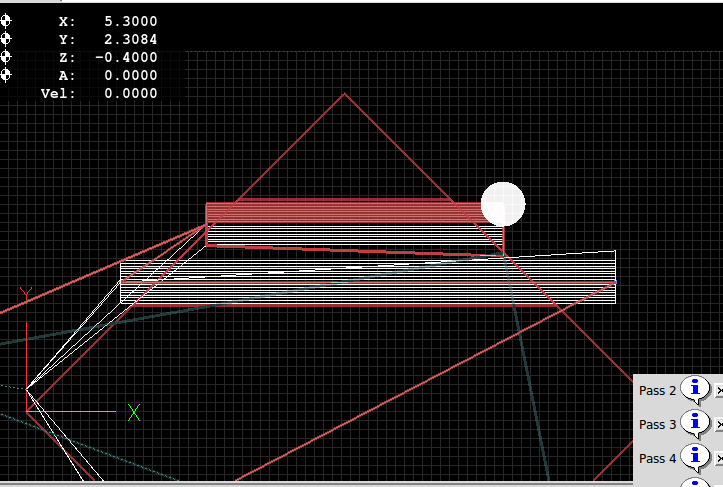The width and height of the screenshot is (723, 487).
Task: Click the Vel velocity readout
Action: pyautogui.click(x=130, y=93)
